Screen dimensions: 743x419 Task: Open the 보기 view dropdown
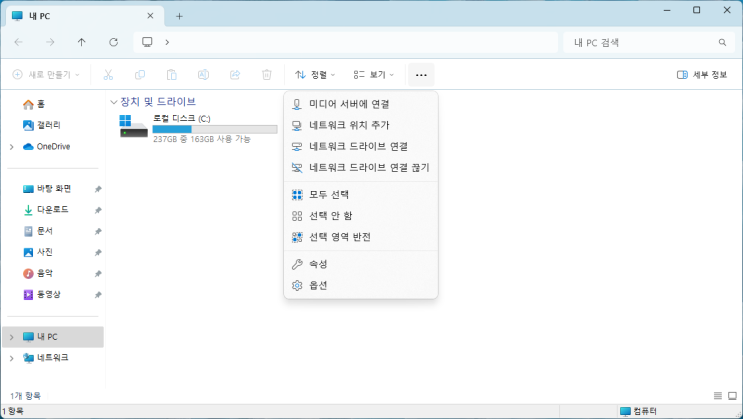point(373,74)
